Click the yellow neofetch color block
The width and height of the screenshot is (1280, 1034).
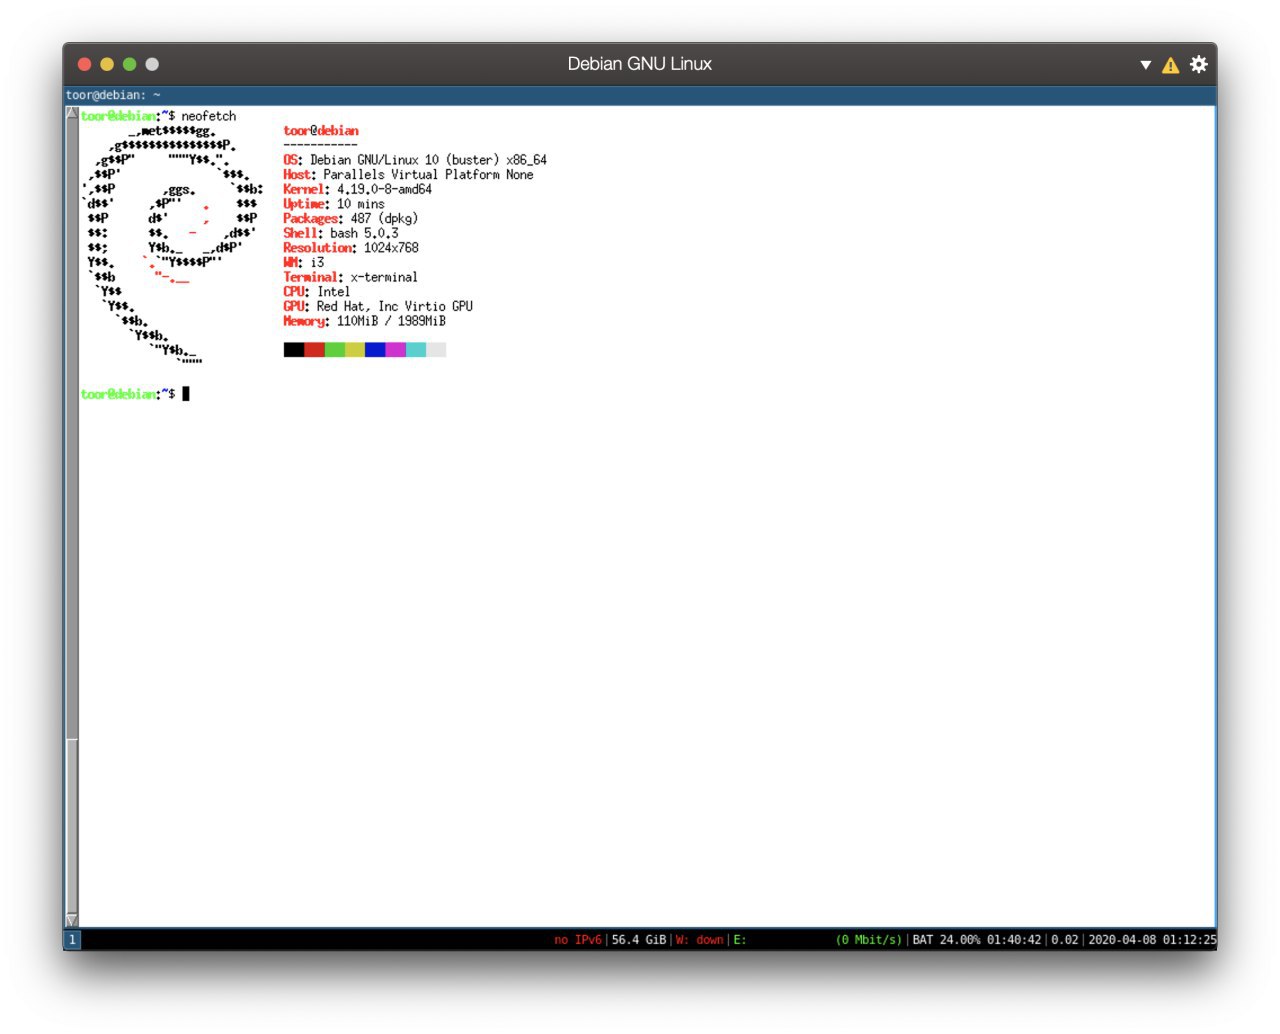355,350
